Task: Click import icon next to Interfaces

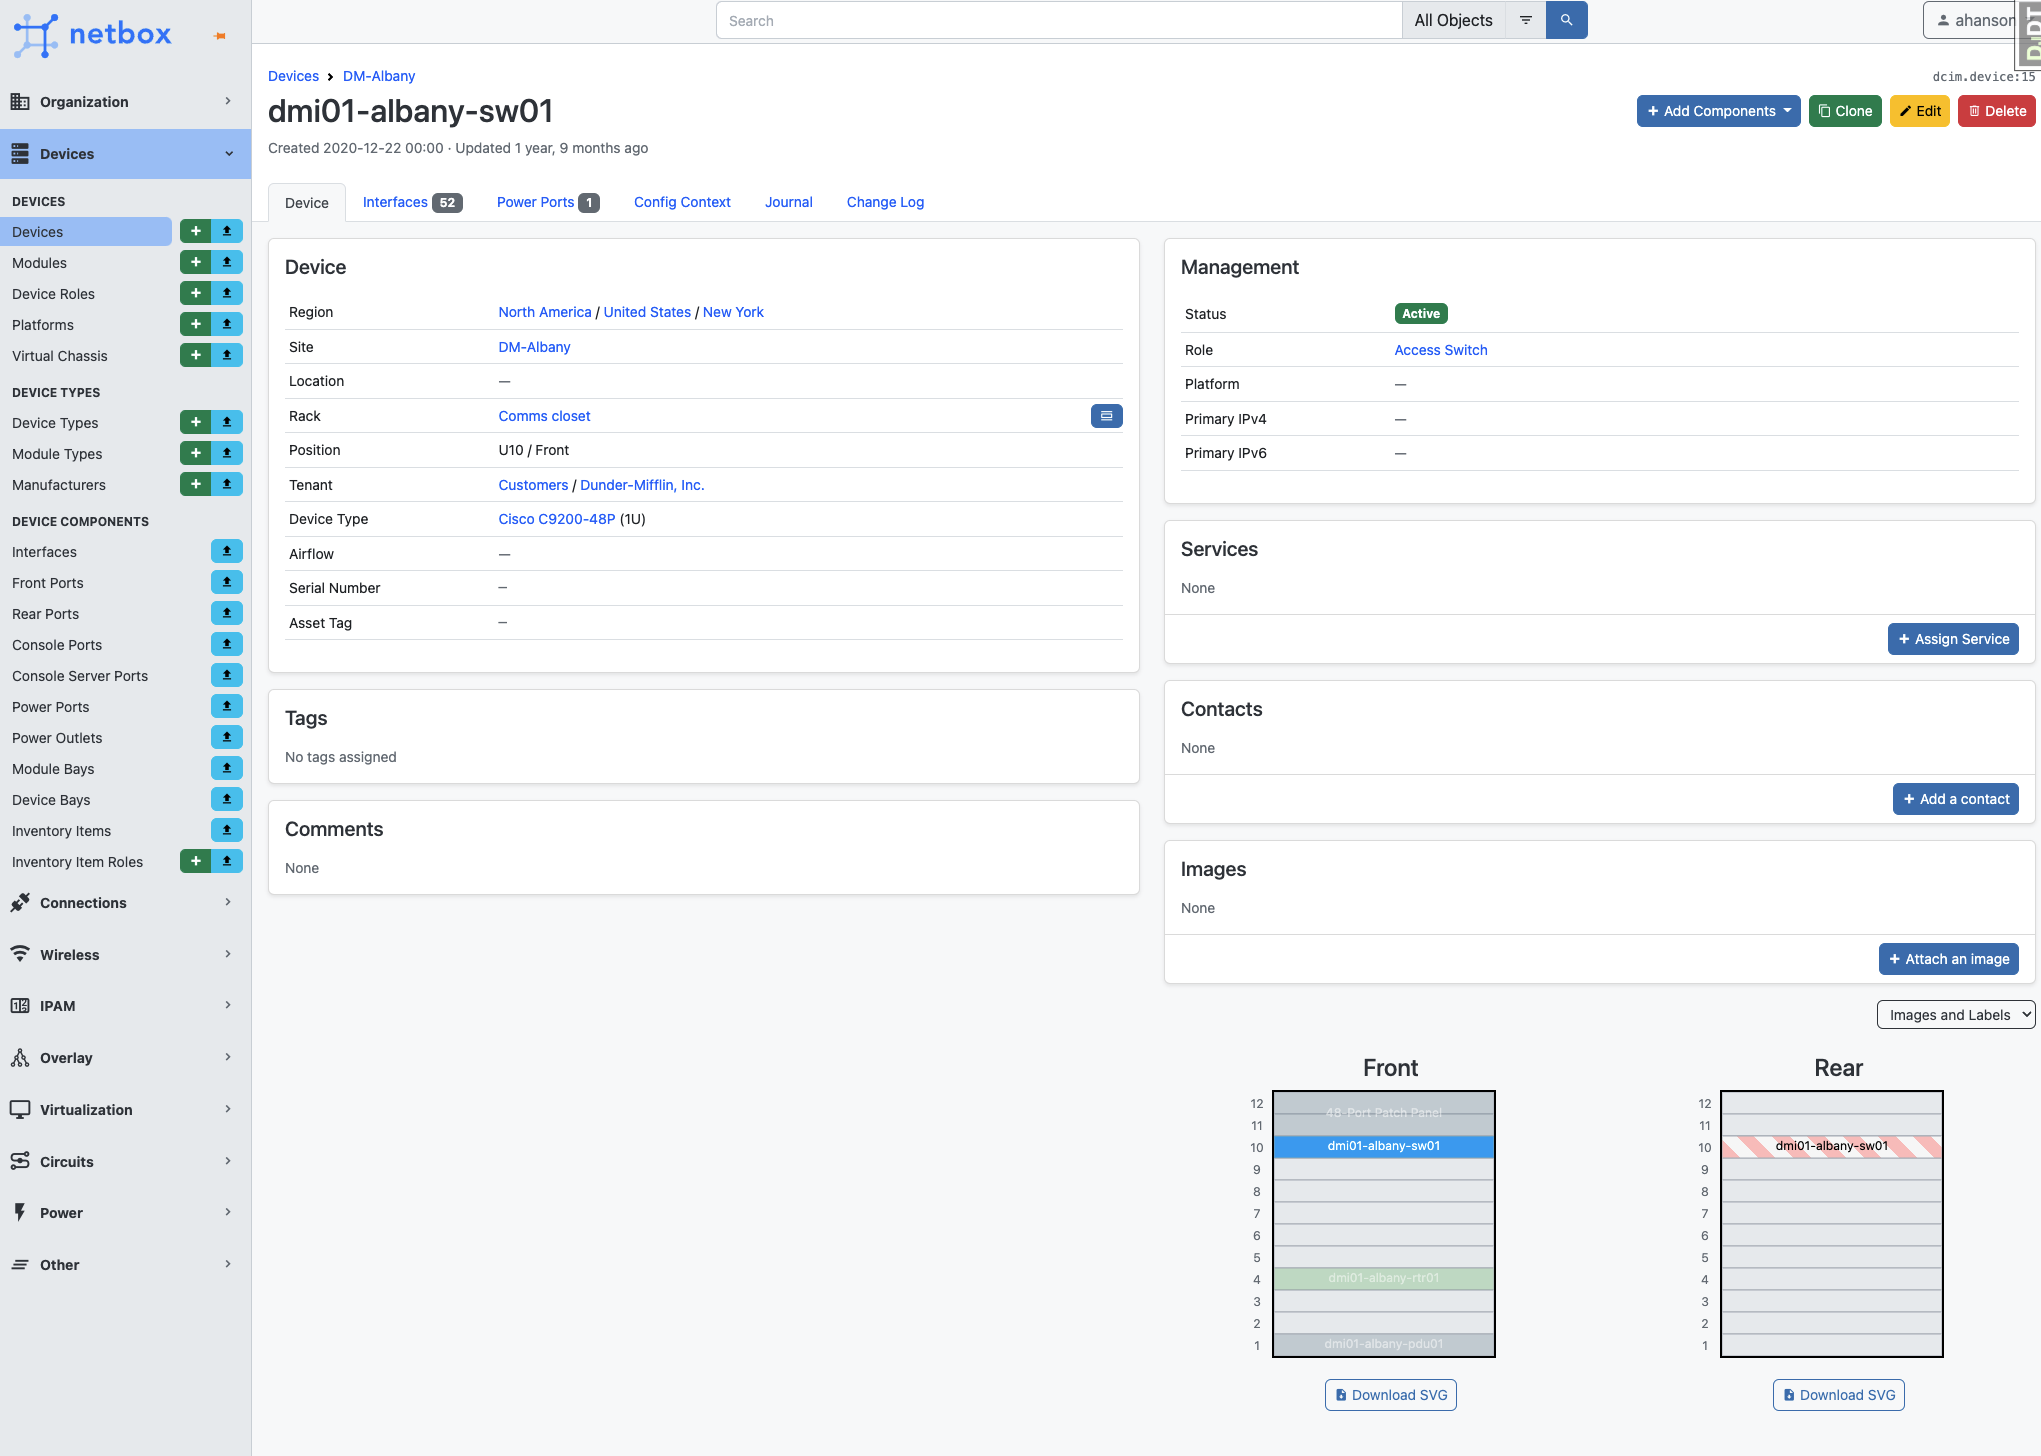Action: coord(227,551)
